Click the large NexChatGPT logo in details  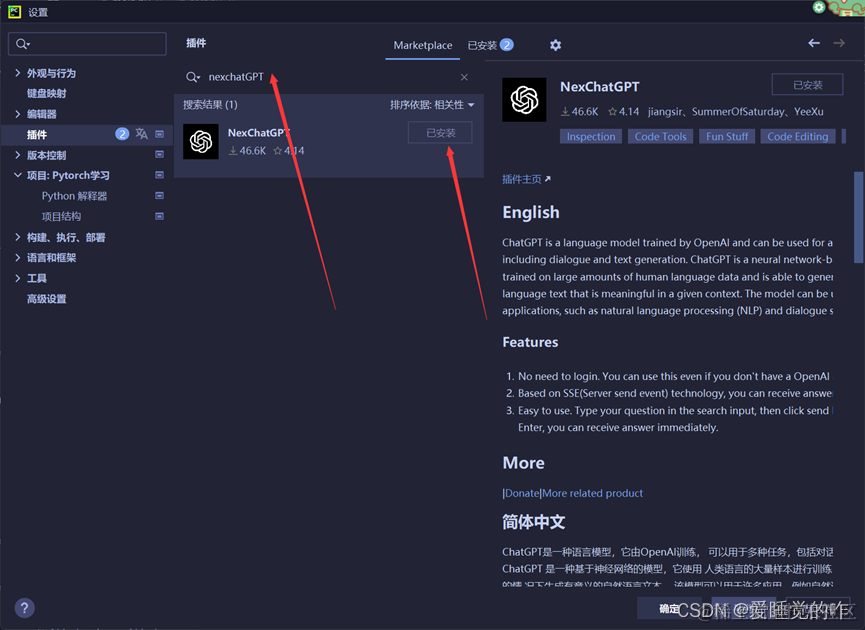point(524,99)
